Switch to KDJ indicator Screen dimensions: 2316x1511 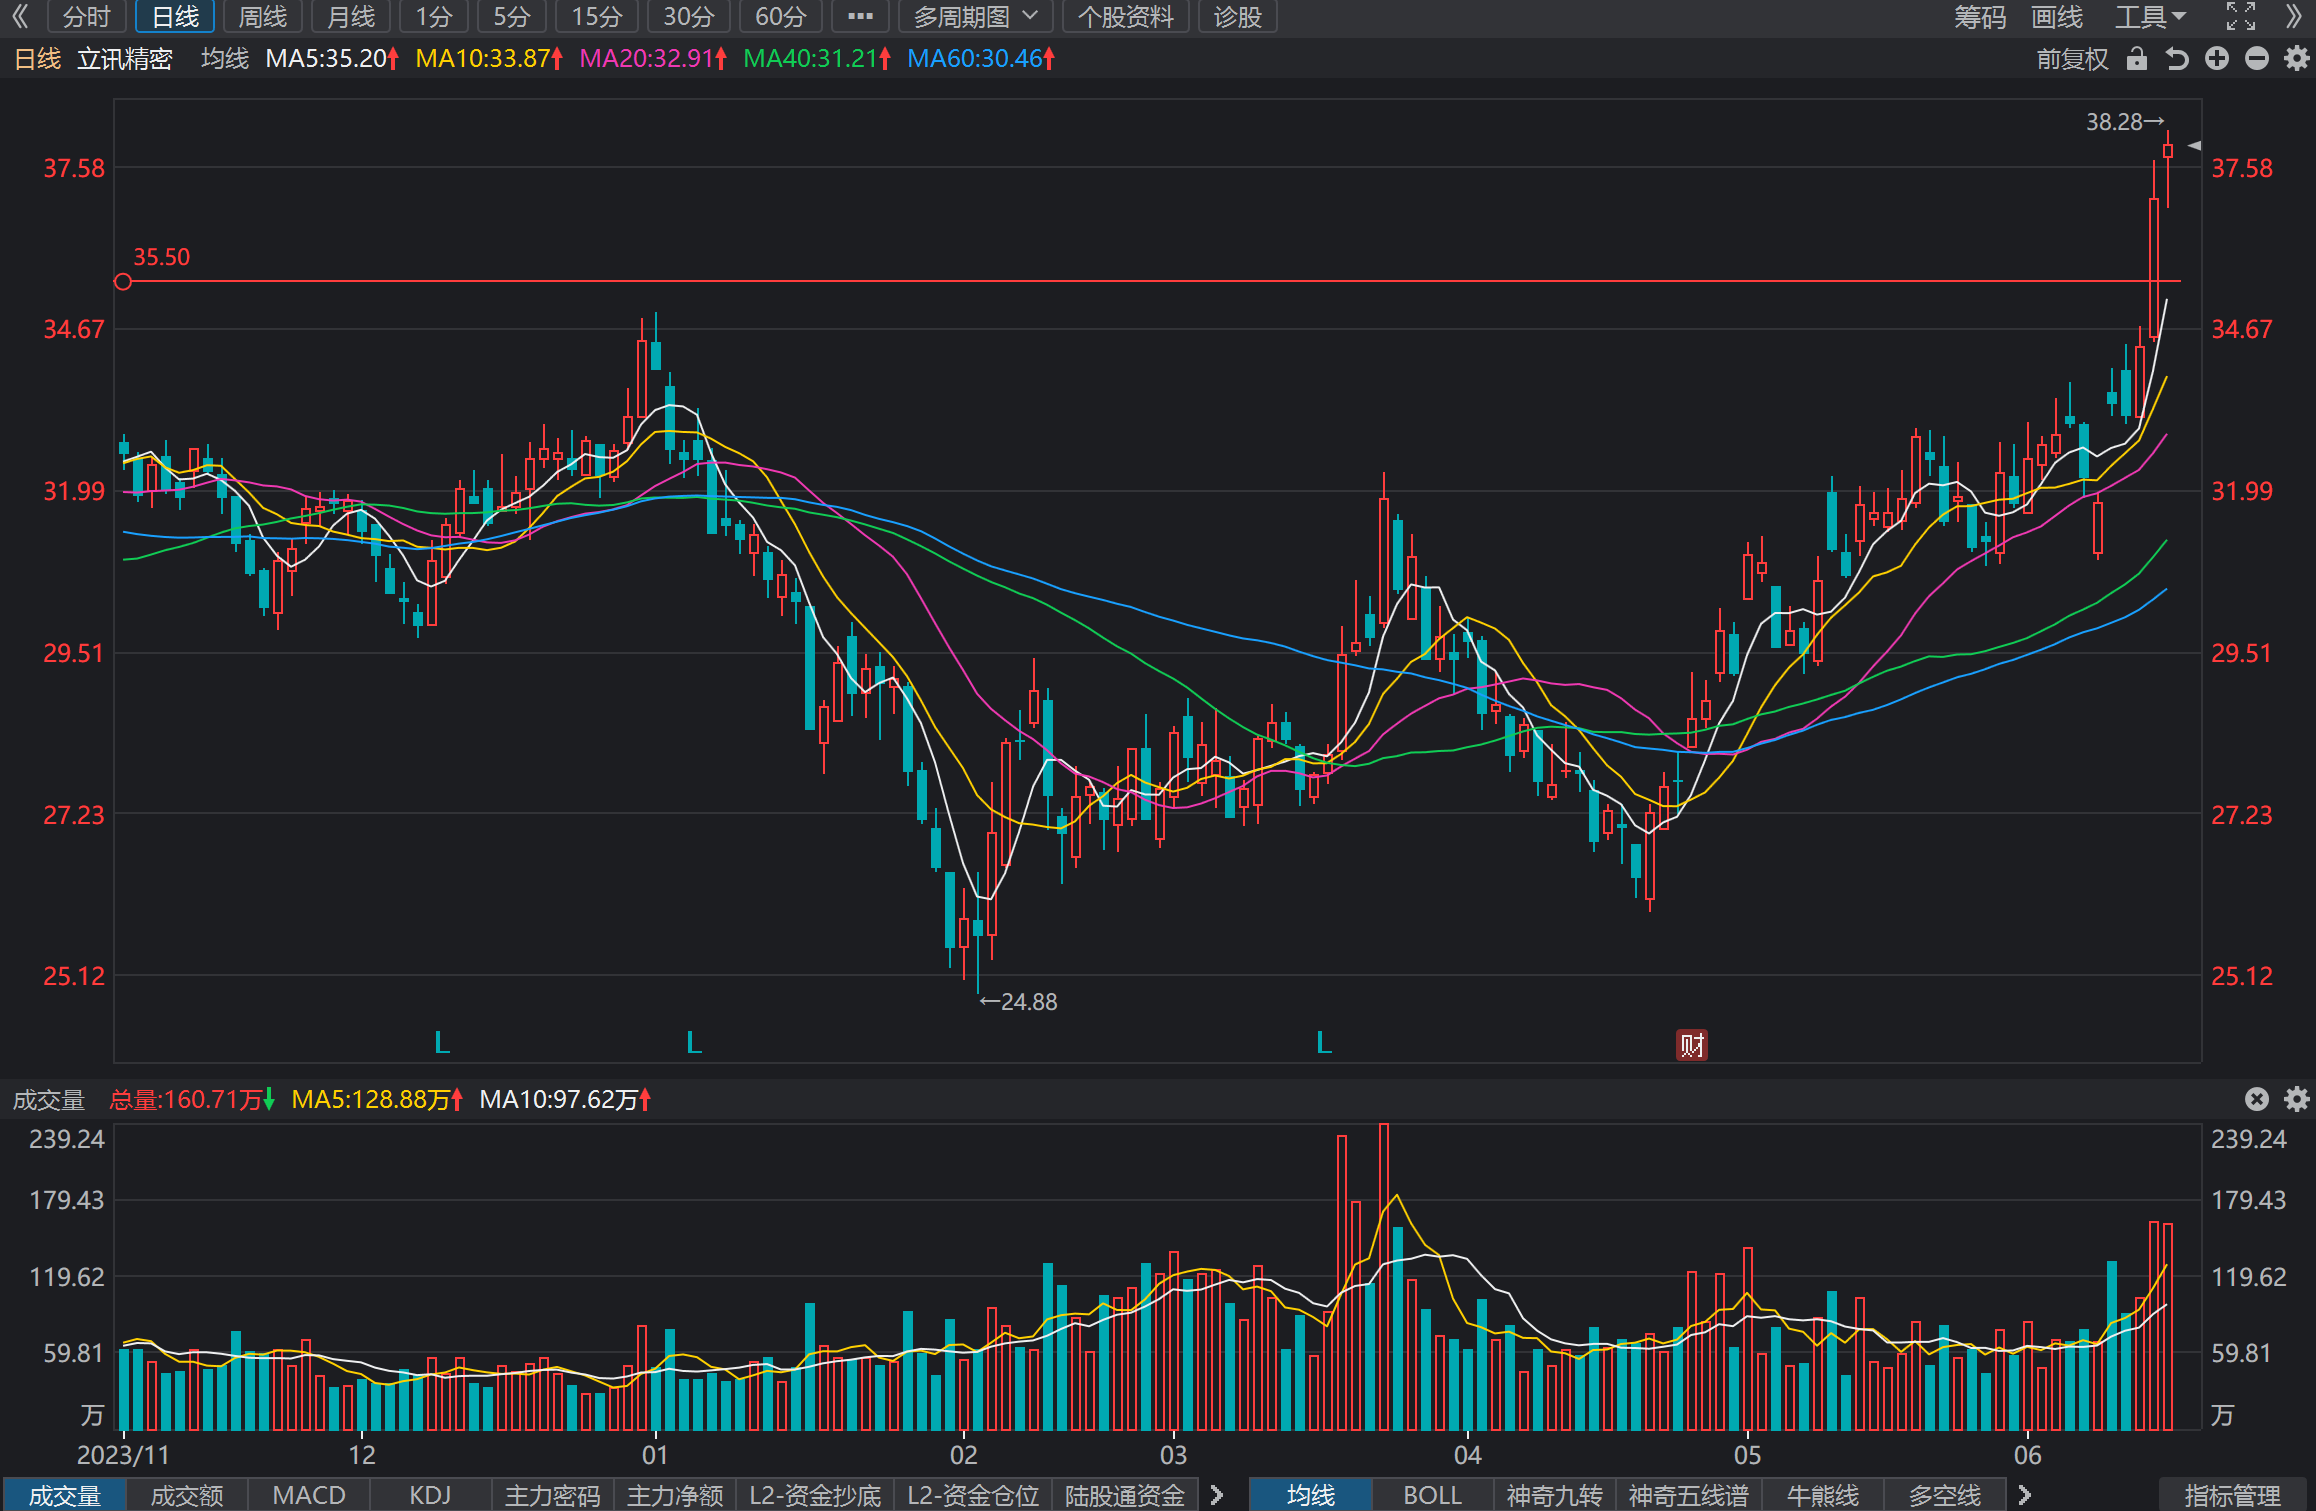click(x=431, y=1495)
